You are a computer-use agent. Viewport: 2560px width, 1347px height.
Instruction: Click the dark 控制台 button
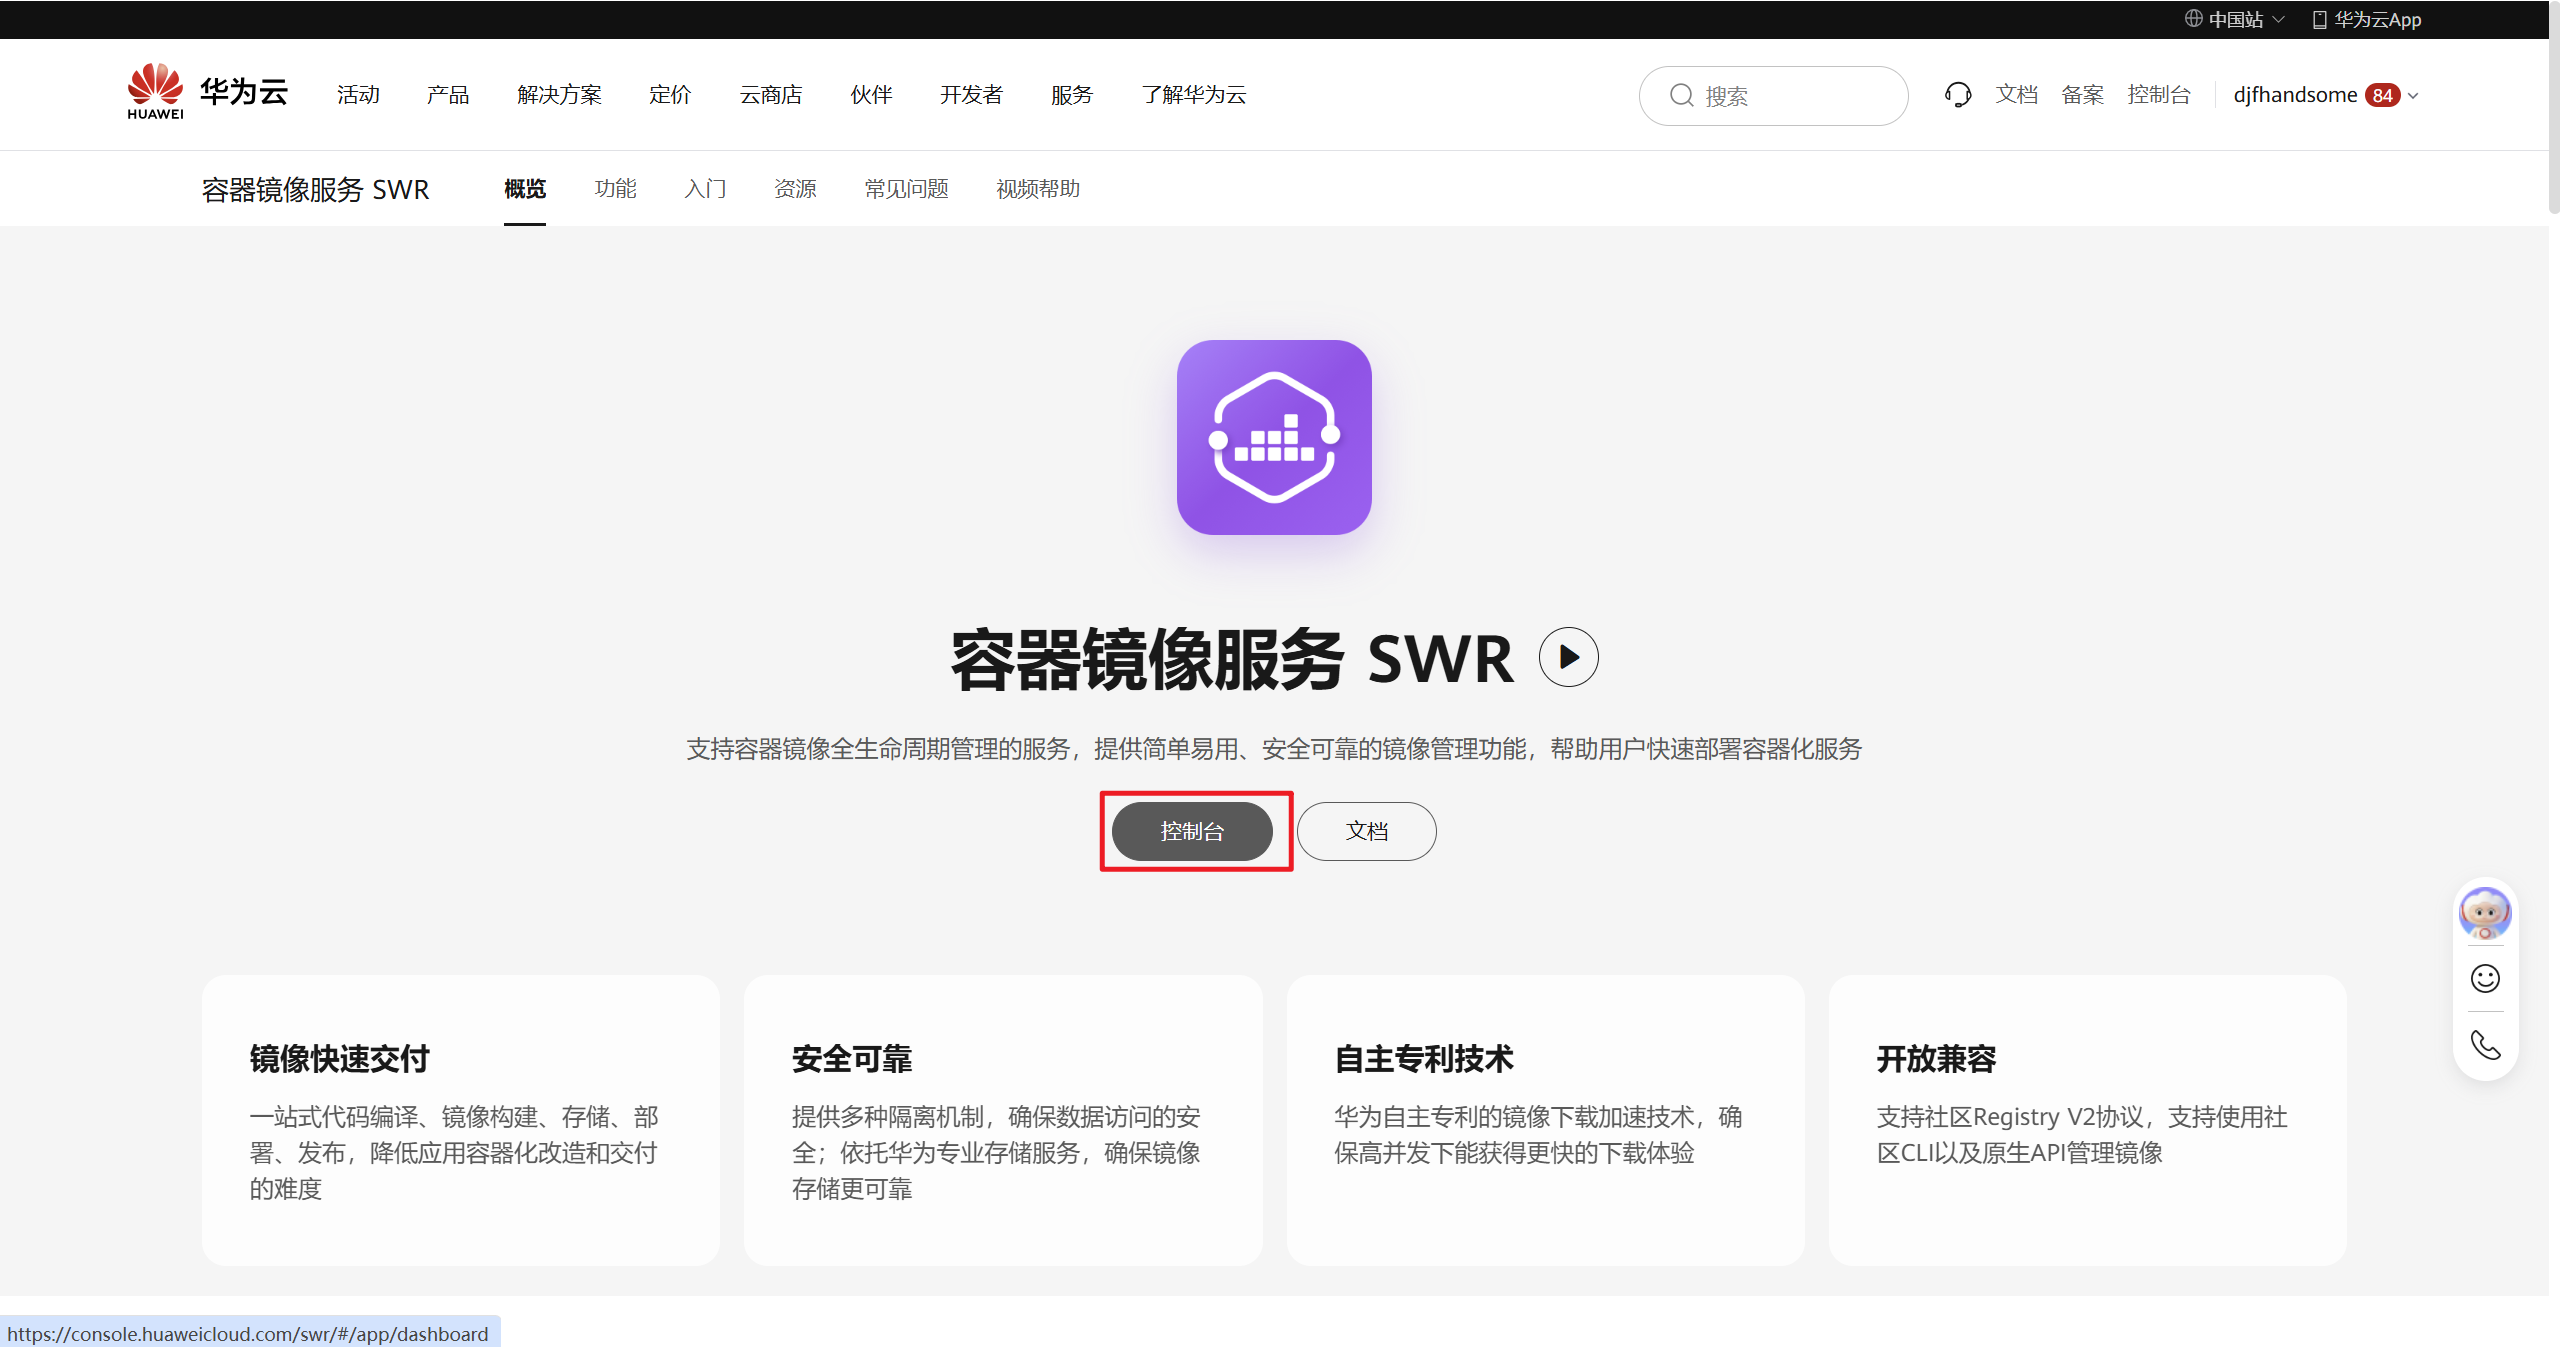pos(1192,831)
